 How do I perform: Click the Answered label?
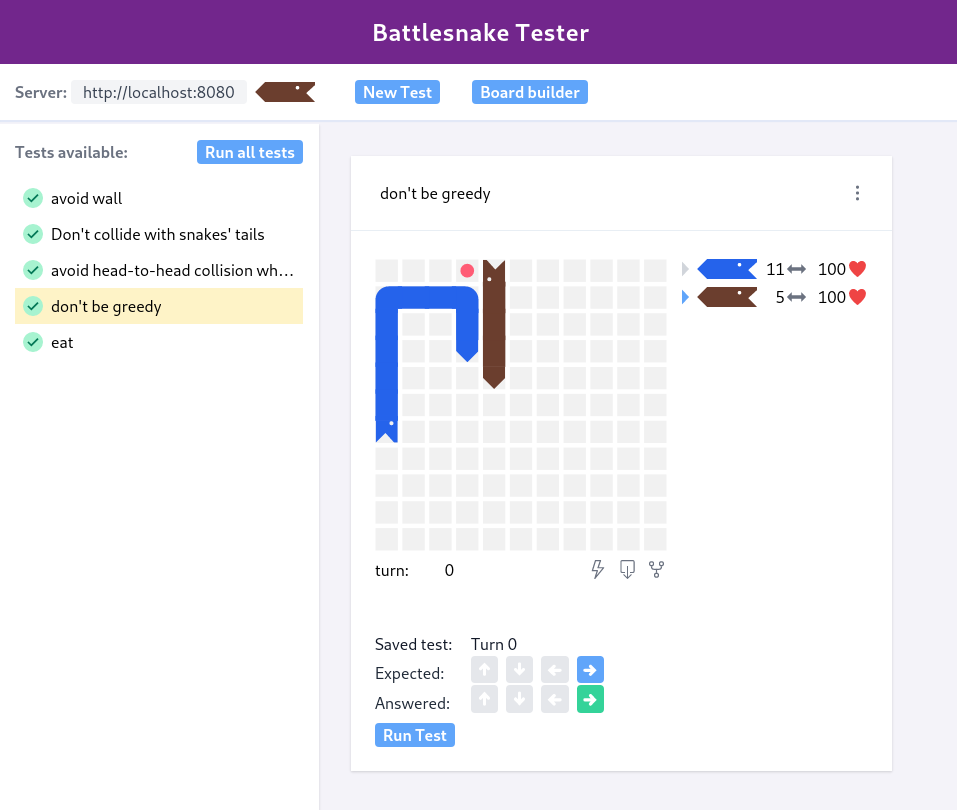coord(412,703)
